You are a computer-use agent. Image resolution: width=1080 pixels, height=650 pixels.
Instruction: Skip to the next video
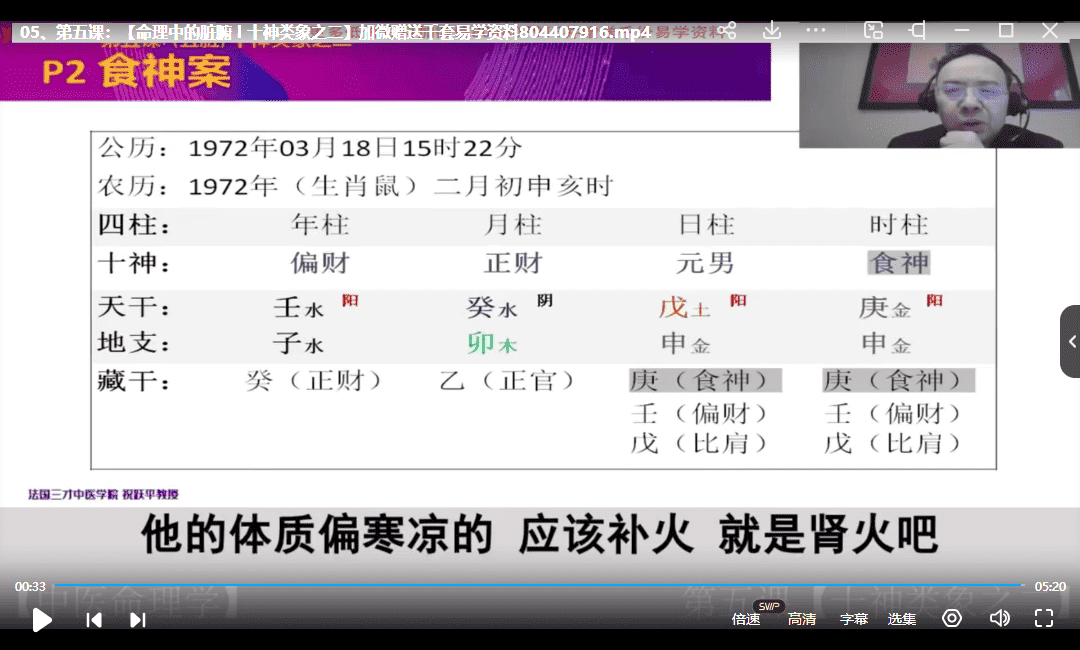tap(138, 620)
